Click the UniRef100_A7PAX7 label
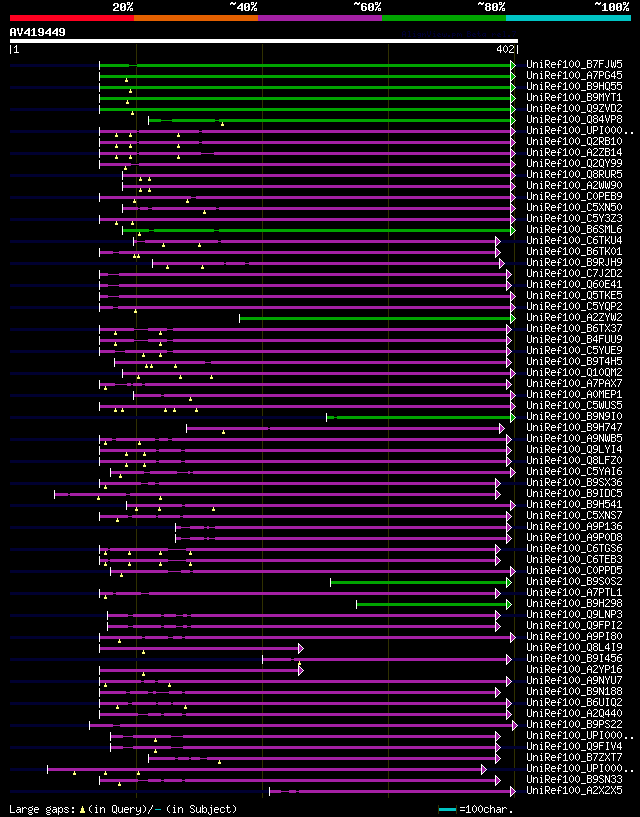Image resolution: width=640 pixels, height=817 pixels. [574, 383]
